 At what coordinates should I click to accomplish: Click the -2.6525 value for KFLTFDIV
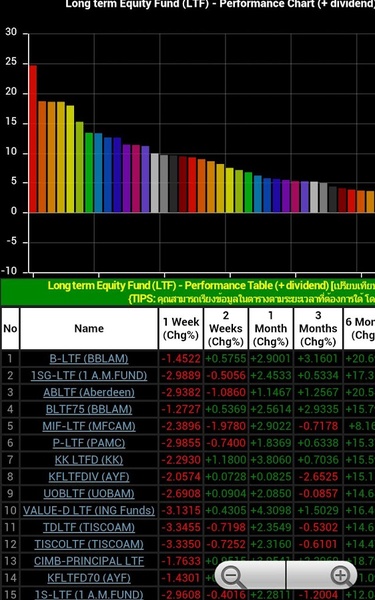coord(318,476)
